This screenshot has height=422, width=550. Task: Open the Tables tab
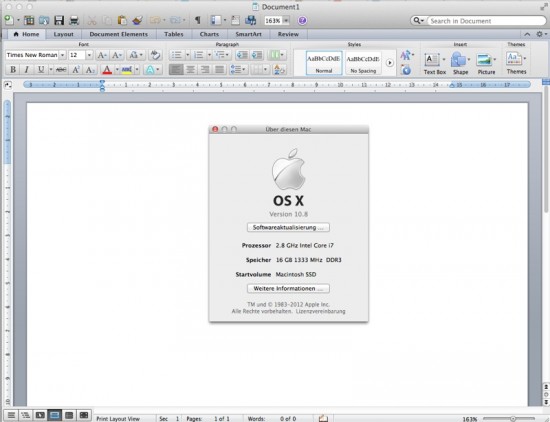(174, 34)
